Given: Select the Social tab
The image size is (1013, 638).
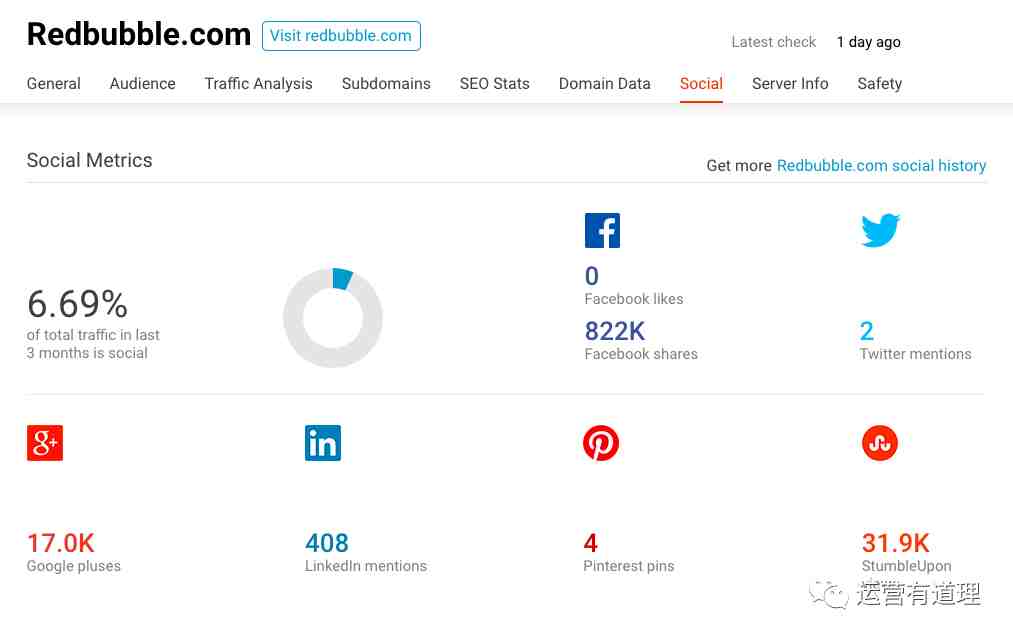Looking at the screenshot, I should (701, 84).
